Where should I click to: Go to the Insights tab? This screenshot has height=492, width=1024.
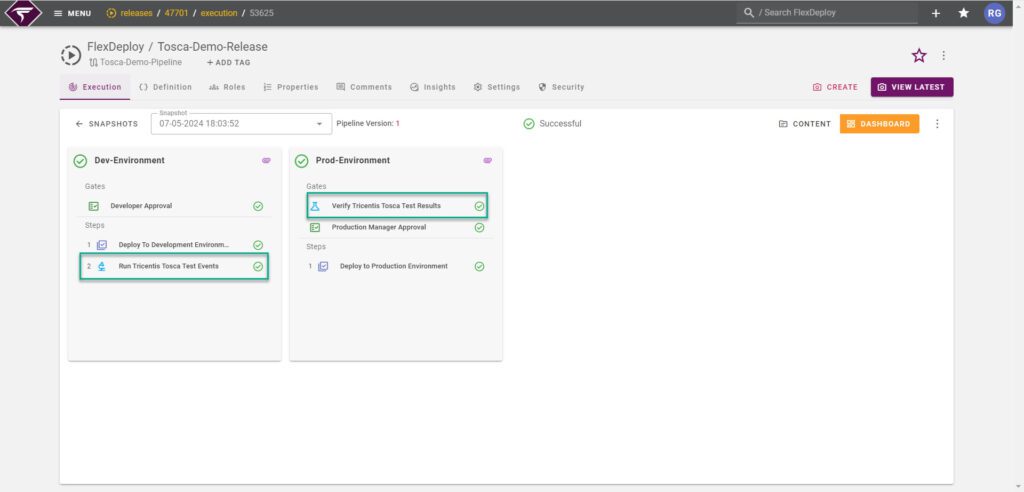[433, 87]
